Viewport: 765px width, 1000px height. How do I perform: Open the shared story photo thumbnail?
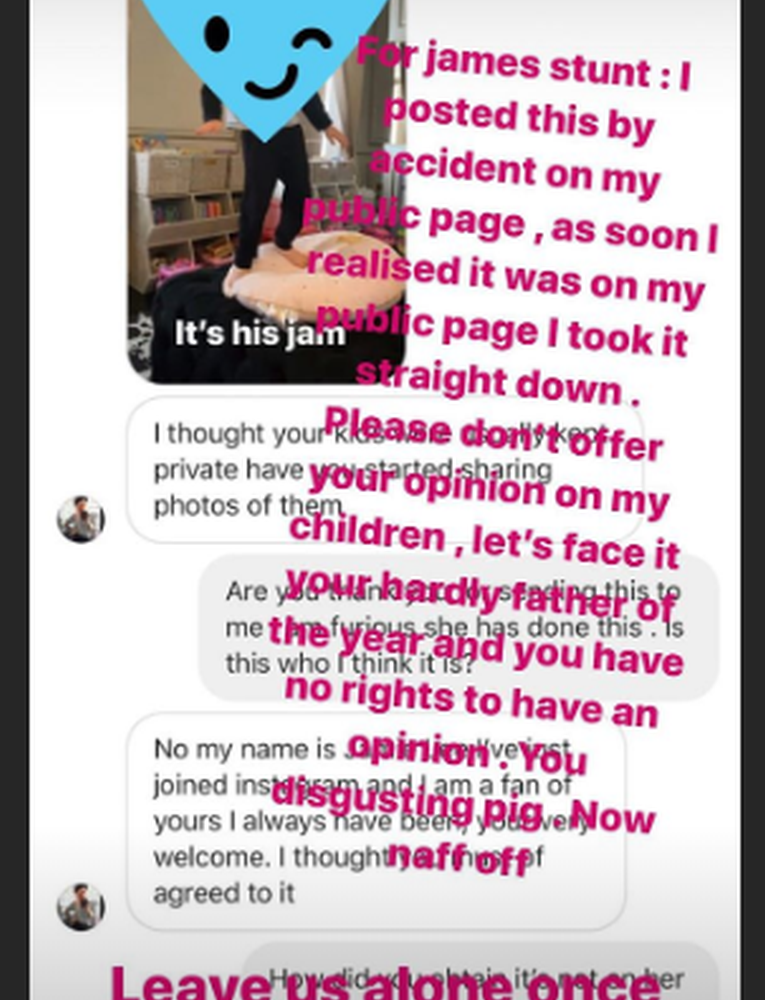click(x=266, y=191)
